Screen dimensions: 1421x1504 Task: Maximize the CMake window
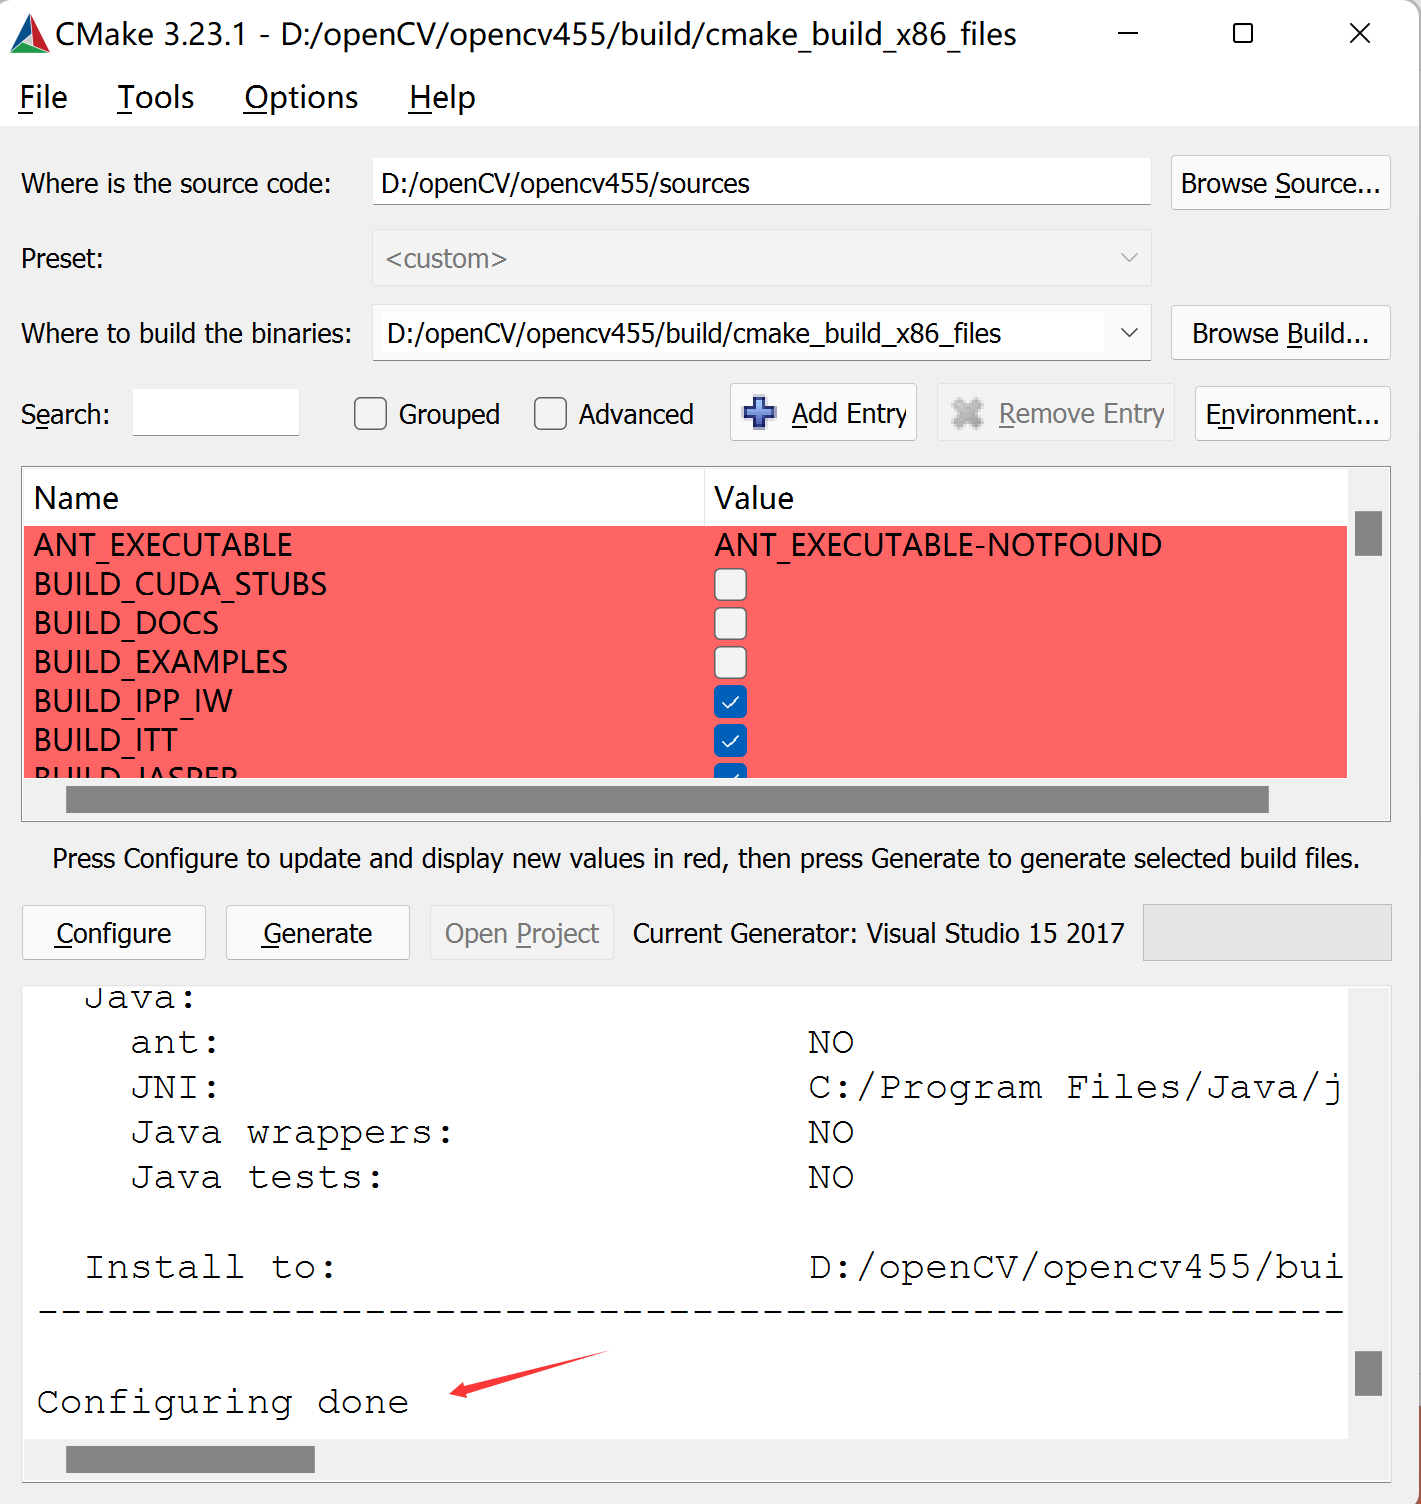pyautogui.click(x=1243, y=34)
